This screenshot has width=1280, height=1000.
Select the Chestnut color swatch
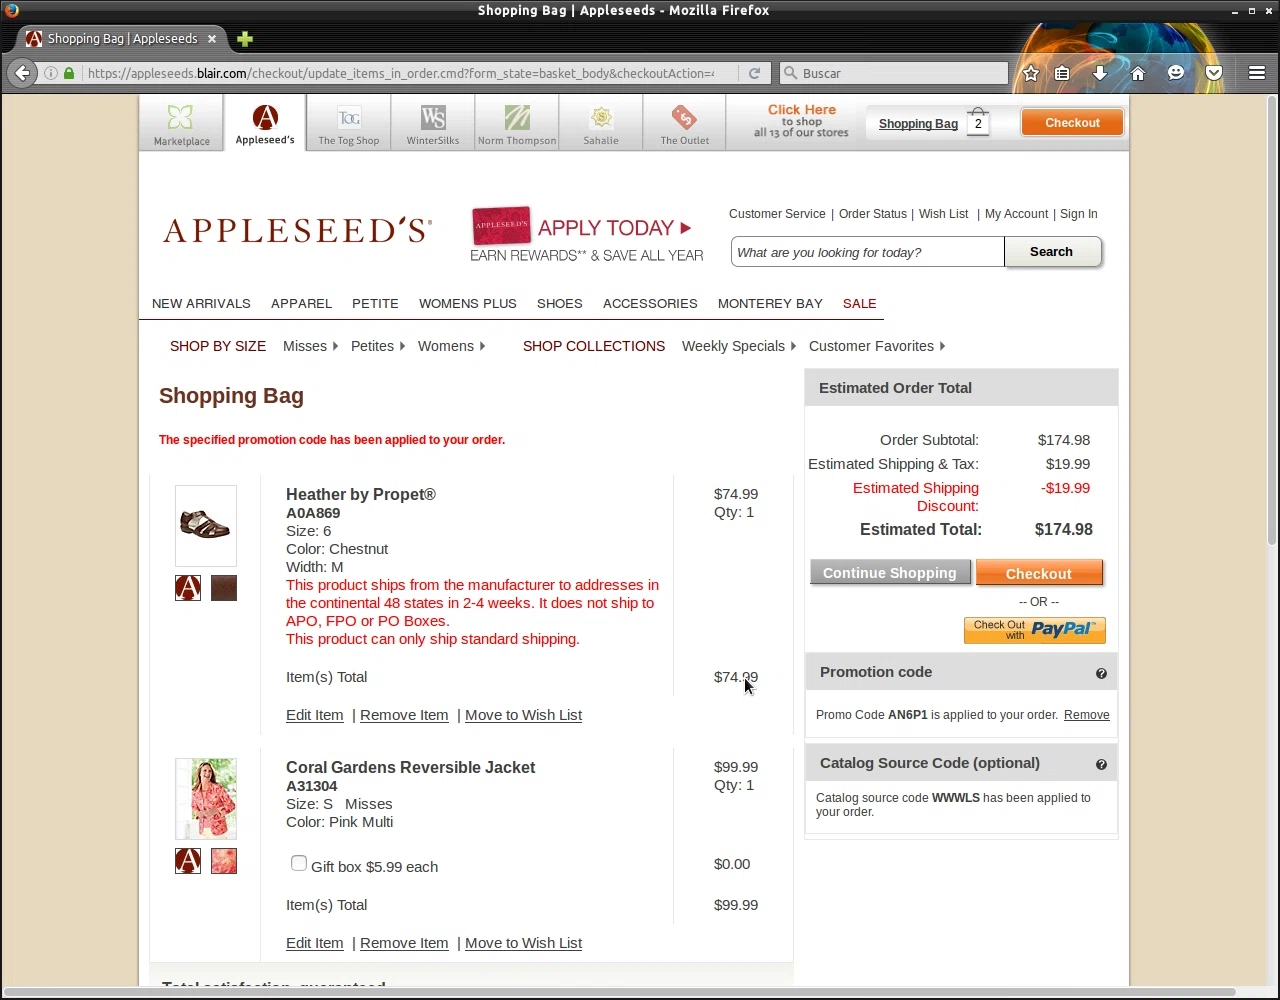224,588
